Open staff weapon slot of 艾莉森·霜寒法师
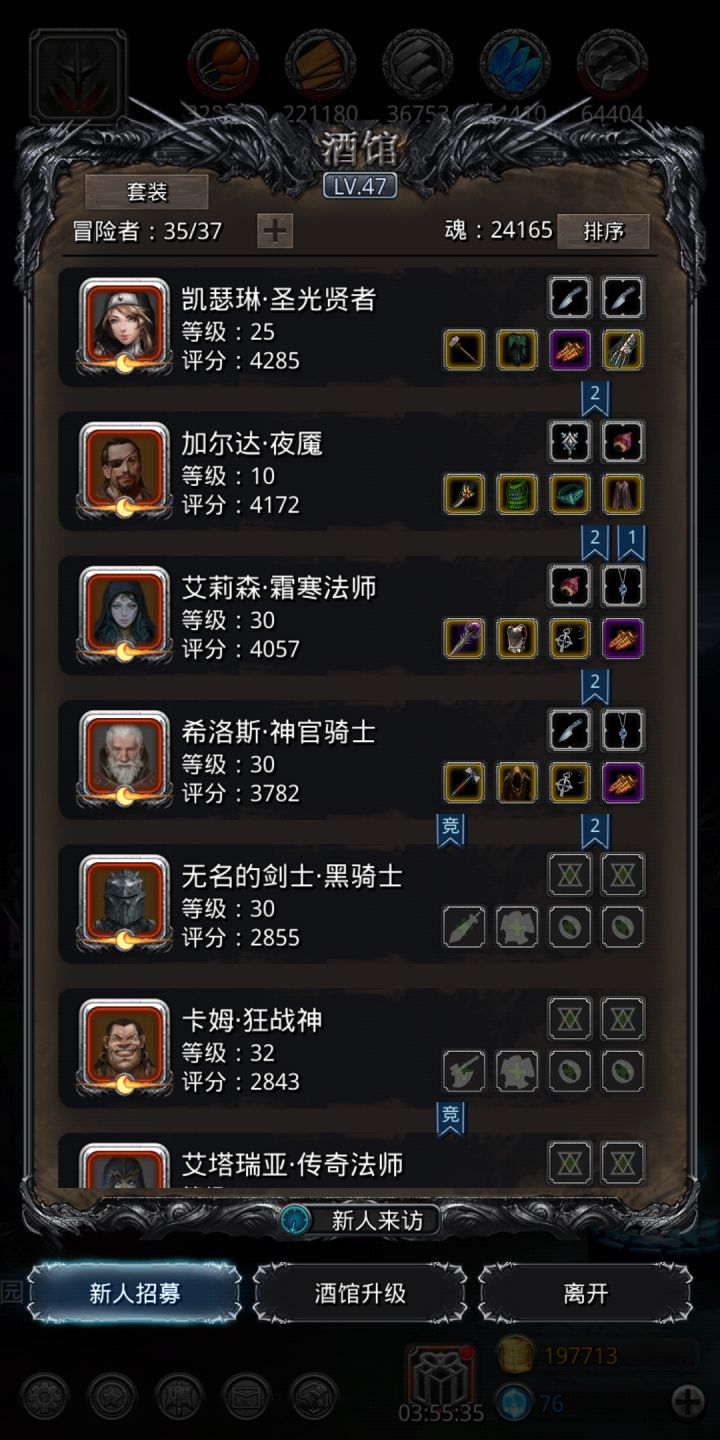This screenshot has width=720, height=1440. pos(464,638)
